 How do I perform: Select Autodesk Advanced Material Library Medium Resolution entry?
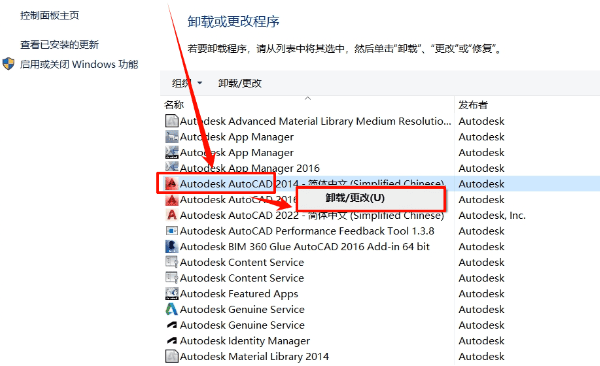click(x=315, y=121)
